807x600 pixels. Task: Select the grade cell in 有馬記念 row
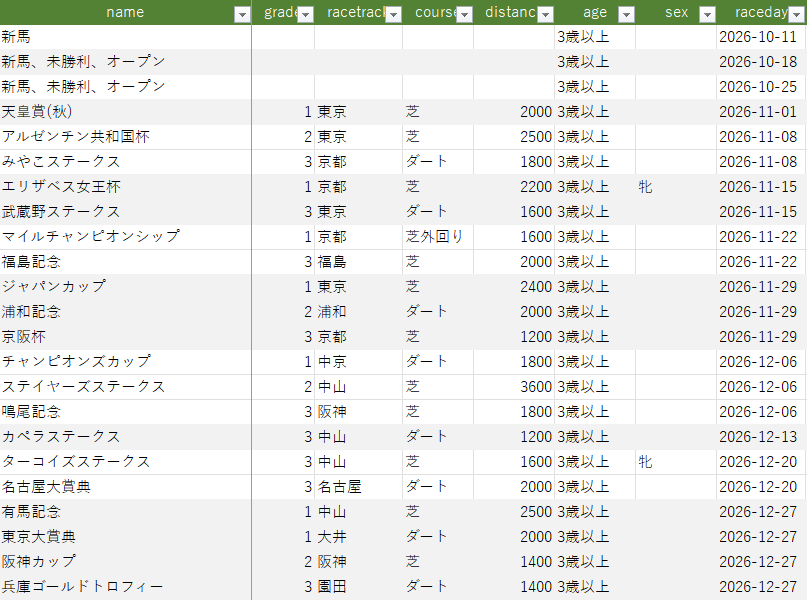[x=283, y=511]
